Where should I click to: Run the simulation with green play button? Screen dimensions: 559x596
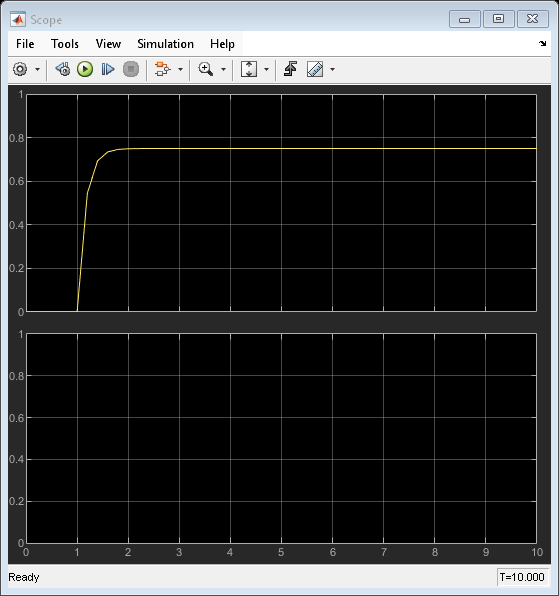click(x=85, y=69)
